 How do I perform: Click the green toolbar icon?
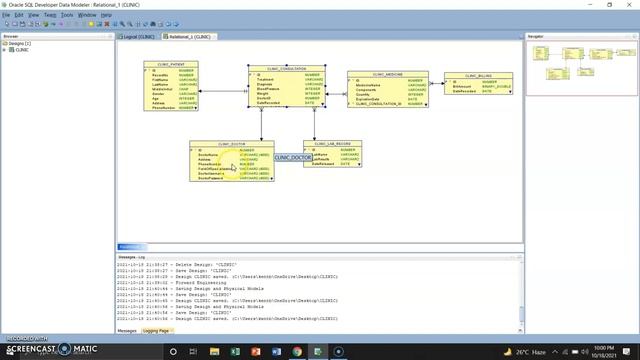46,24
